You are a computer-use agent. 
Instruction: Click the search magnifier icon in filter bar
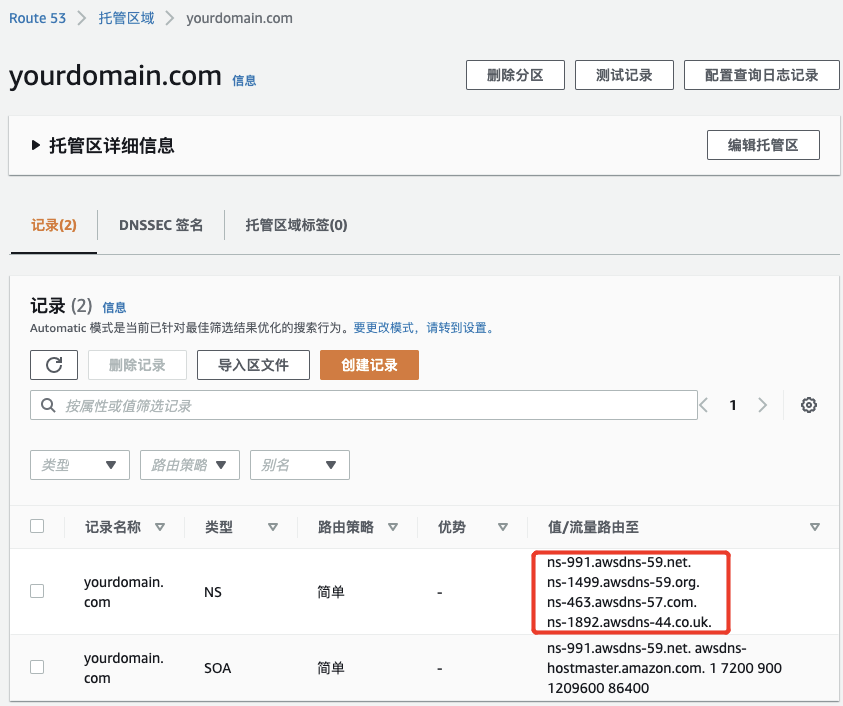tap(48, 405)
